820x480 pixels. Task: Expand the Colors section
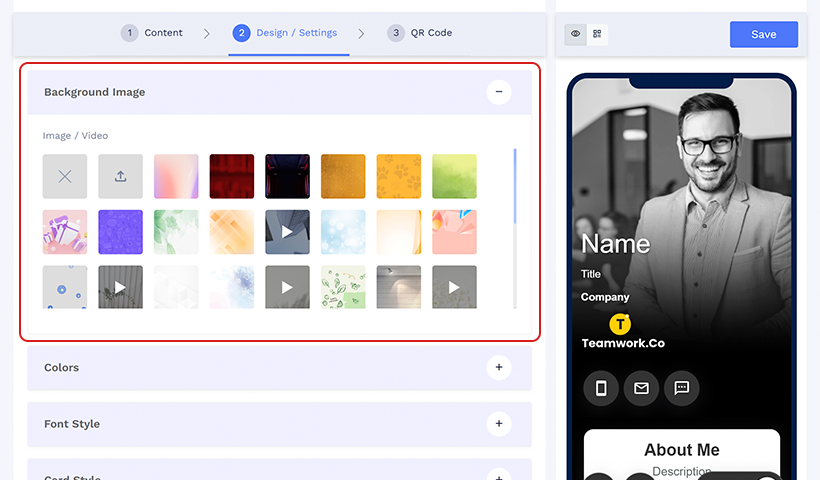[499, 367]
